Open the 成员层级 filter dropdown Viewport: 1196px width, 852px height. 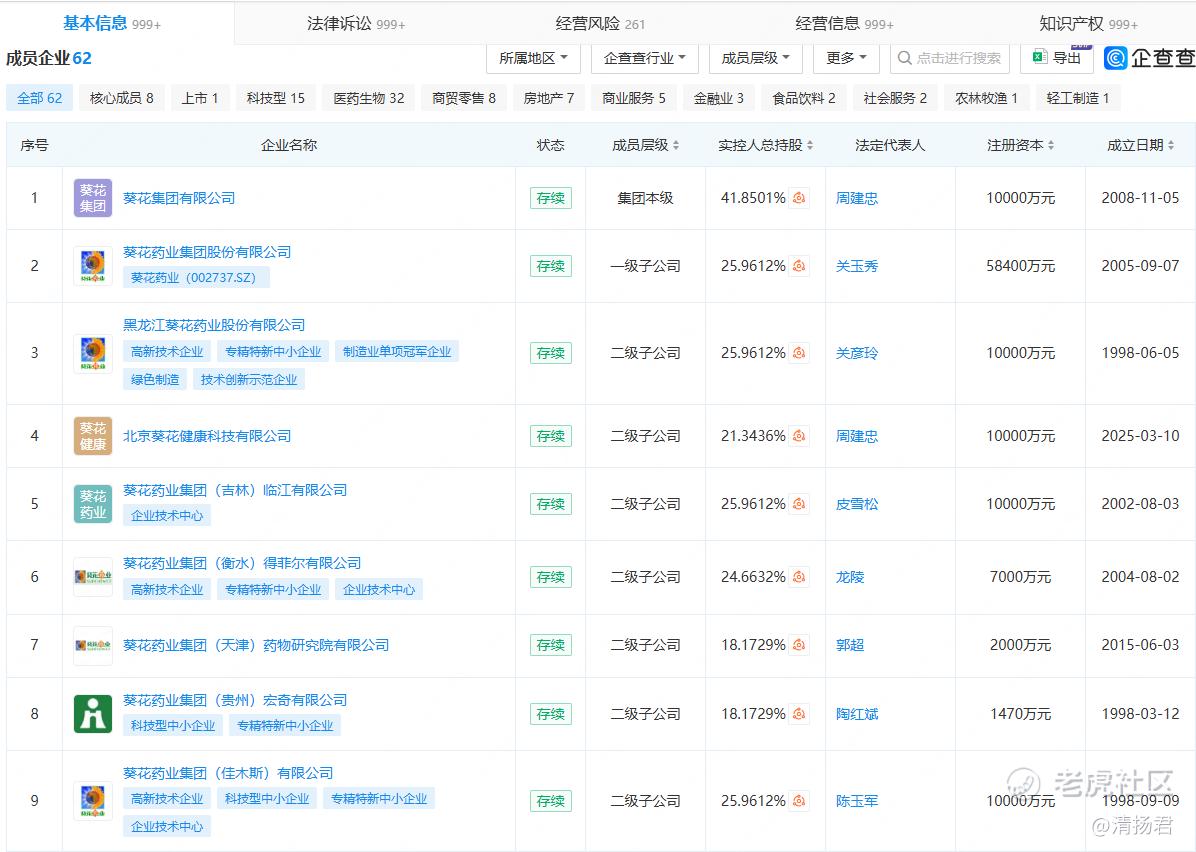point(755,58)
